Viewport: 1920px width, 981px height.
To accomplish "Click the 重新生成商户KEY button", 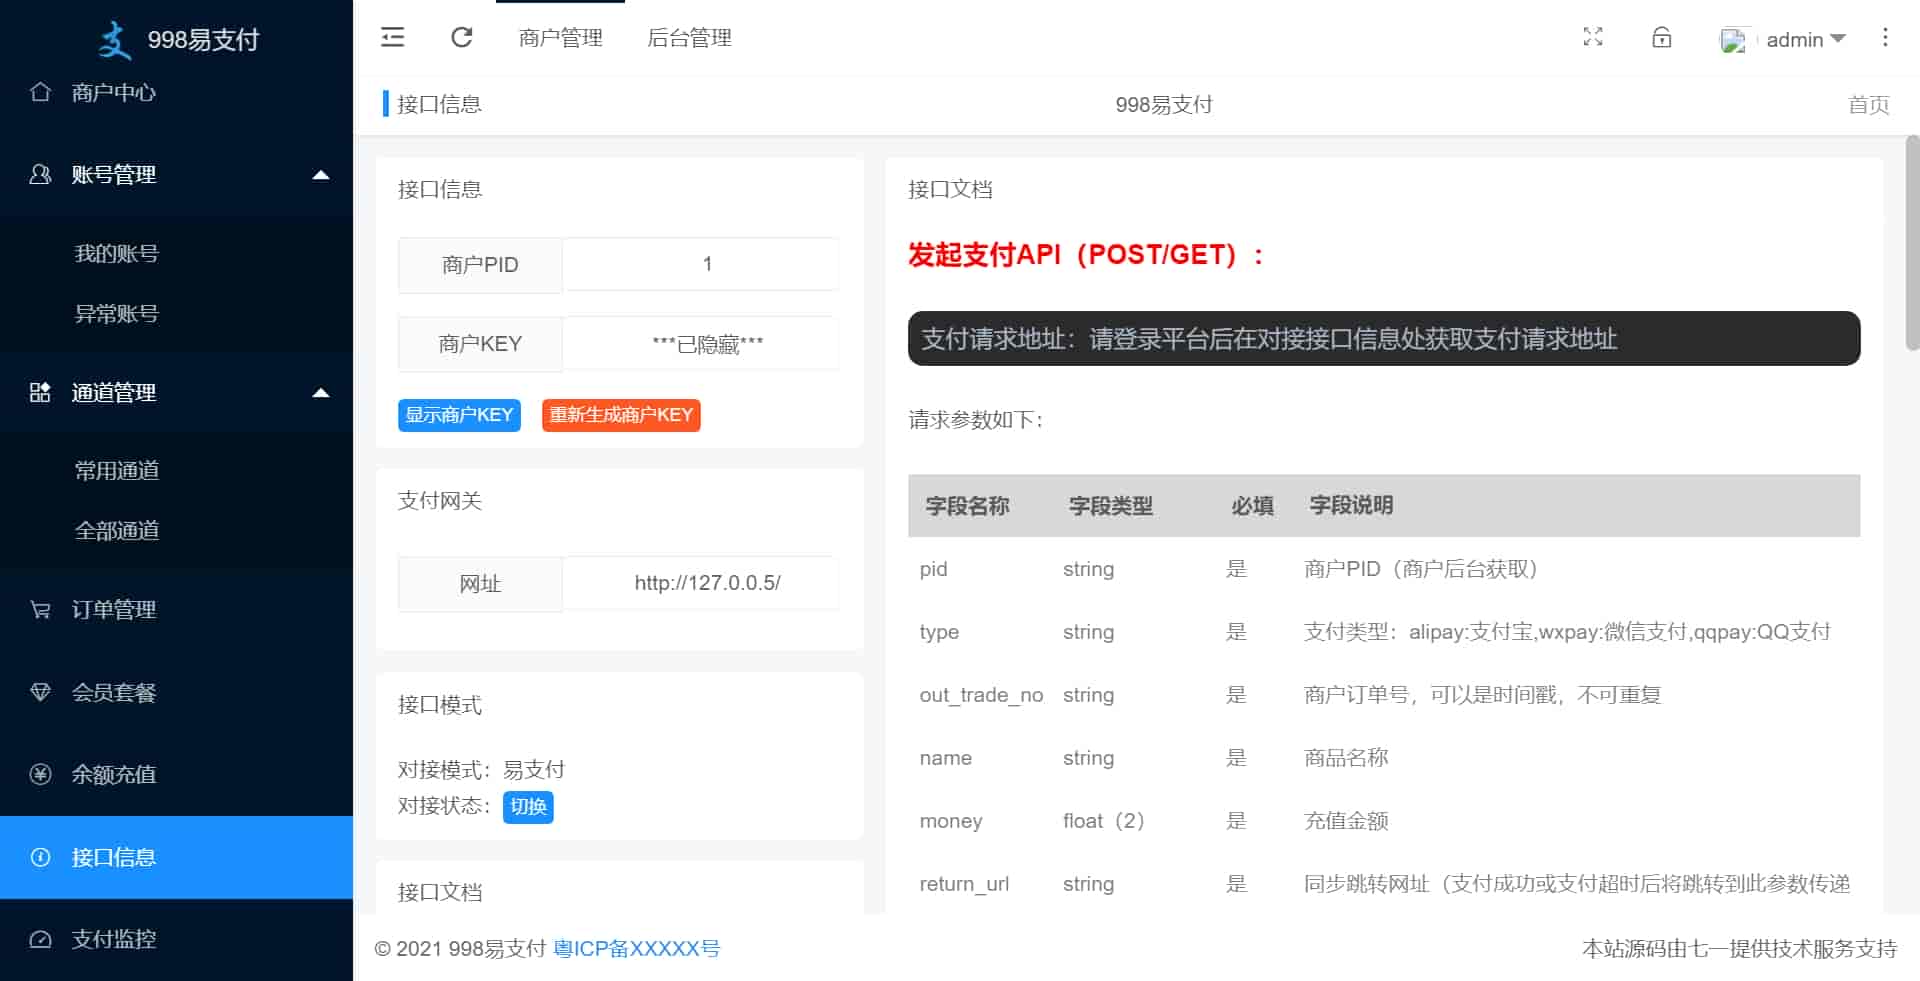I will (x=620, y=415).
